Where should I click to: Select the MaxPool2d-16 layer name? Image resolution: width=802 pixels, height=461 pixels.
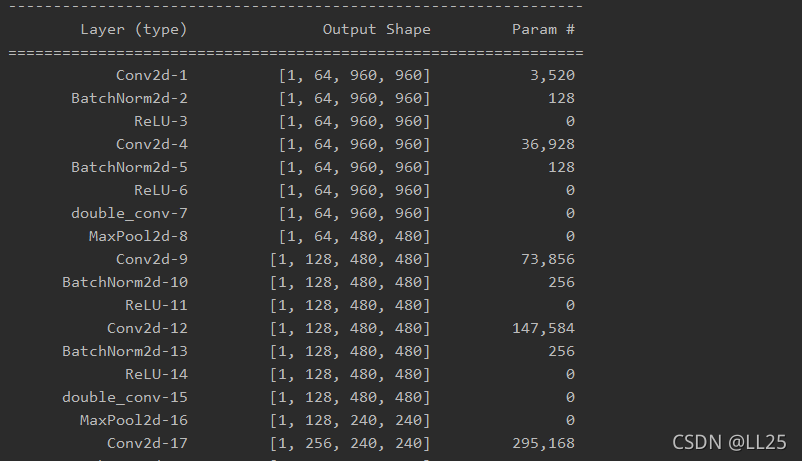(x=133, y=421)
